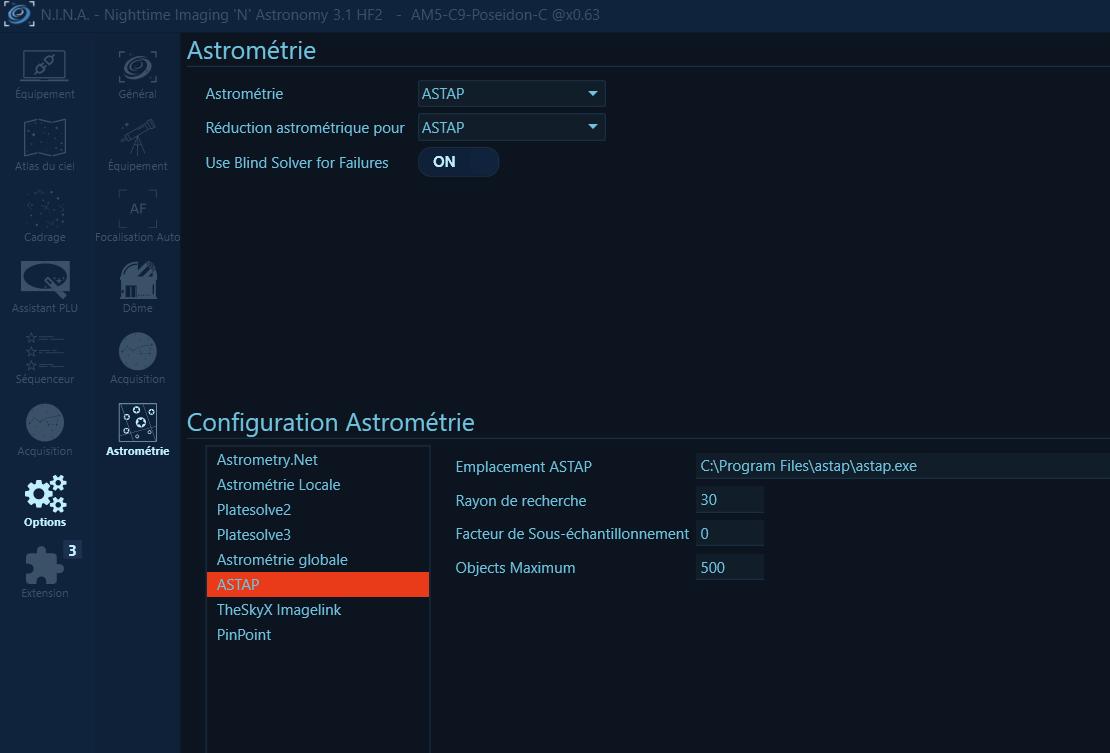Click the Rayon de recherche field

pyautogui.click(x=729, y=500)
